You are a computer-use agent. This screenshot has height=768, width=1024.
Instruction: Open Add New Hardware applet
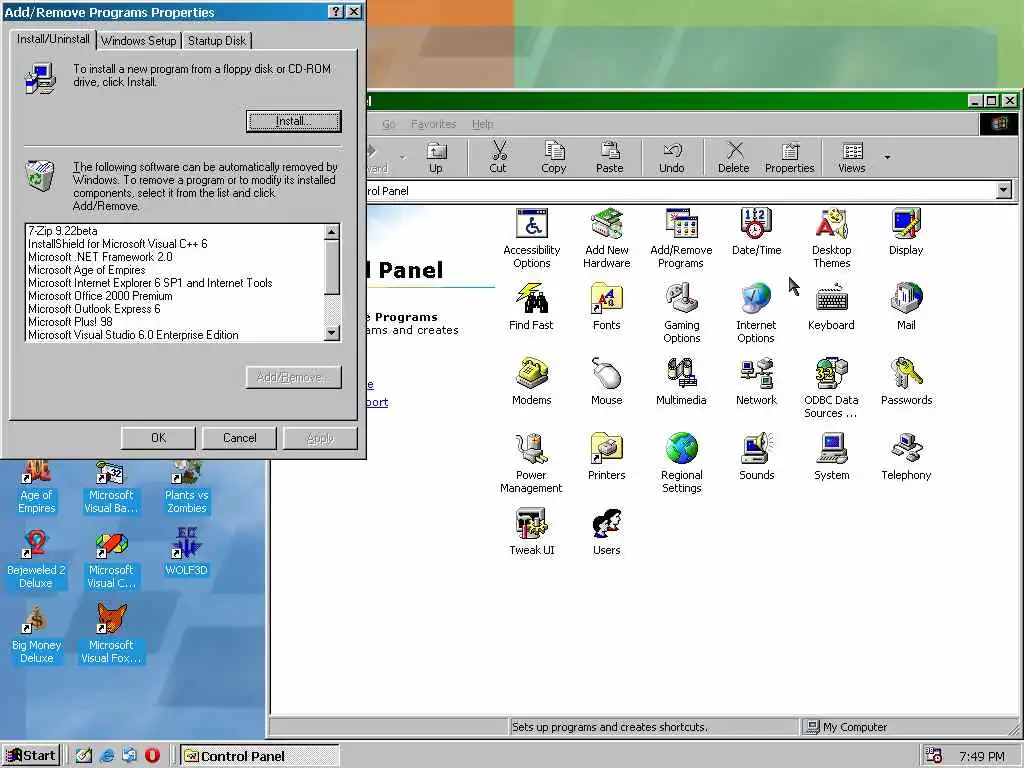coord(607,238)
